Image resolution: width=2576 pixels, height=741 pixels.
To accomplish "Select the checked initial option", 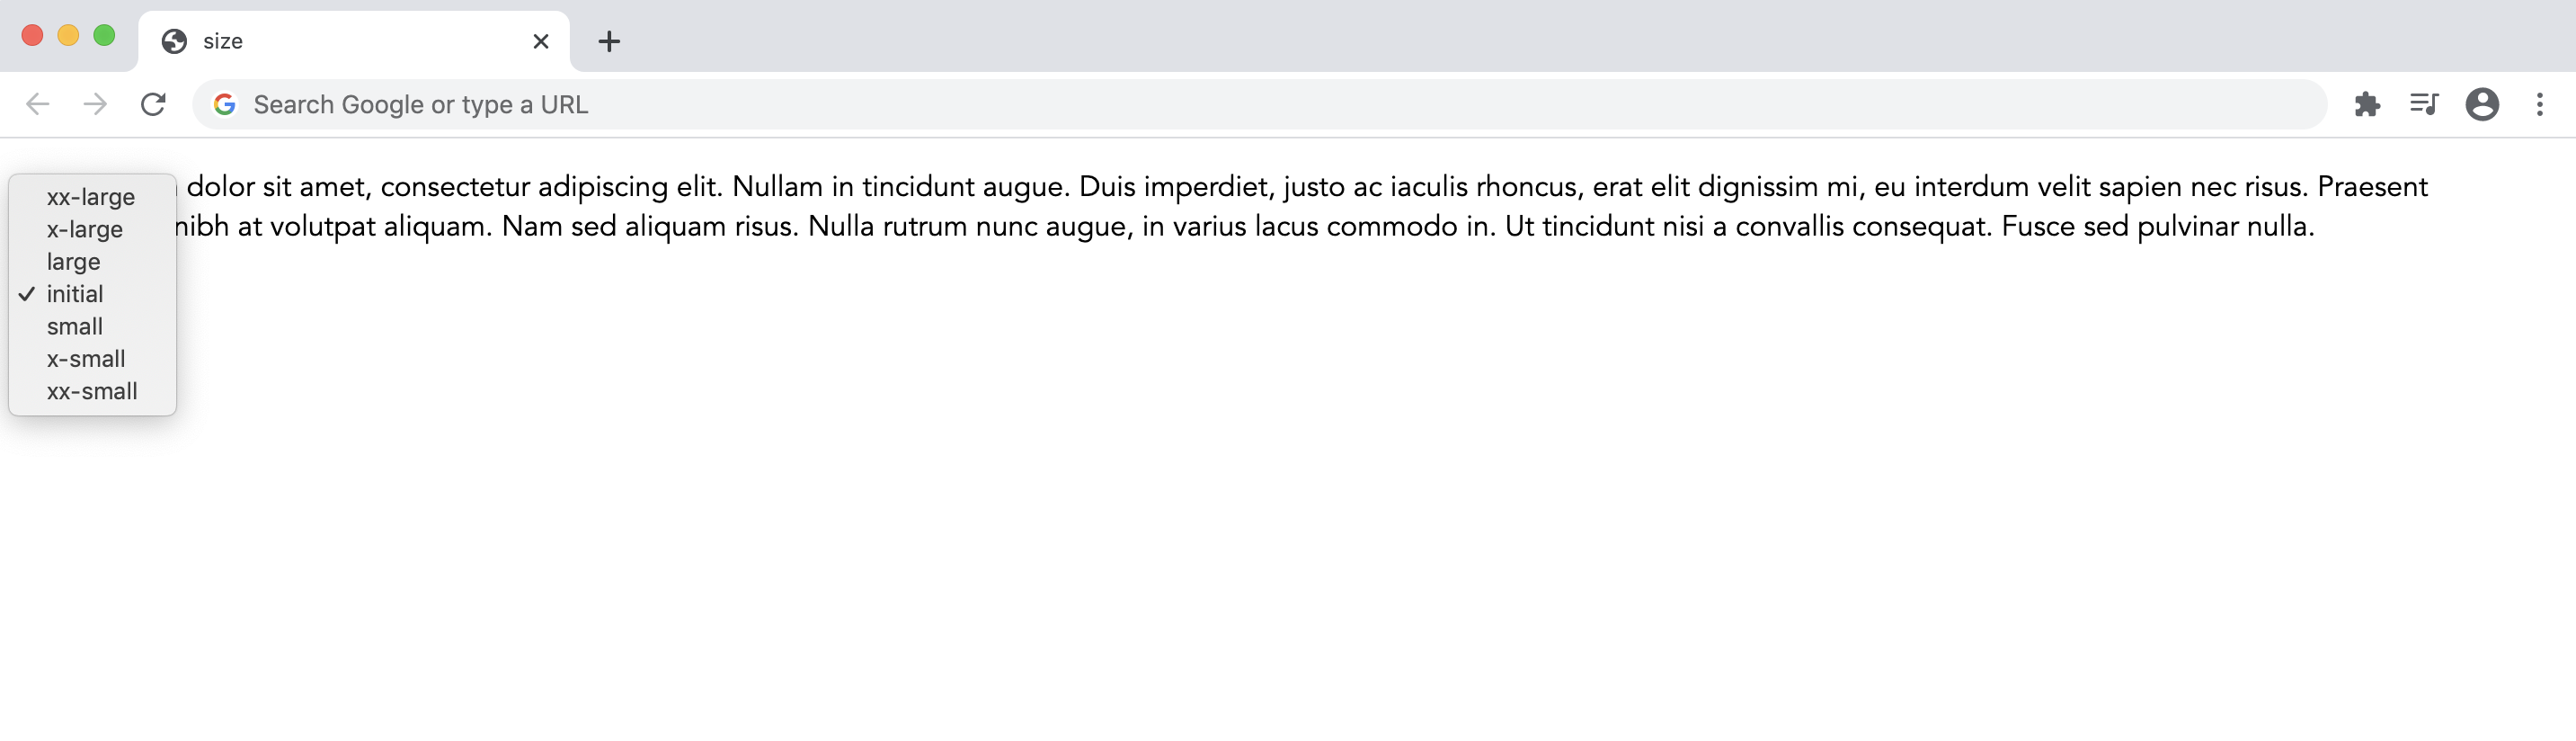I will click(x=75, y=294).
